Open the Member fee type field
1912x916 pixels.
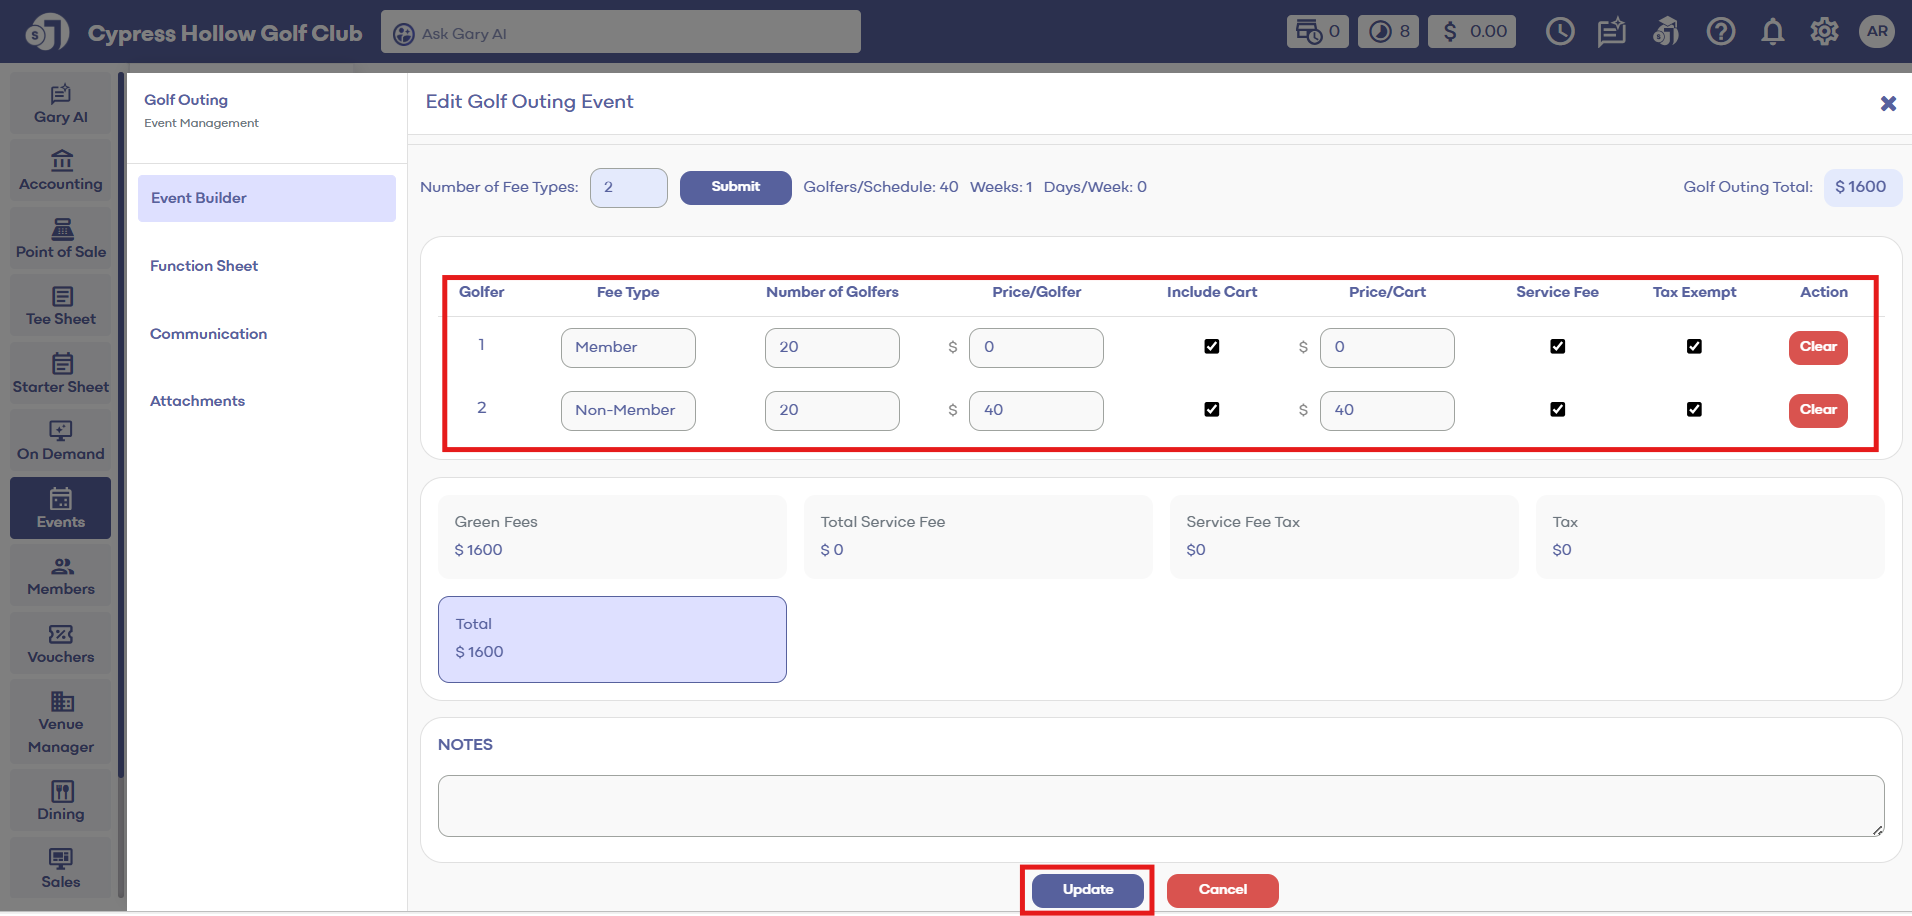click(628, 348)
